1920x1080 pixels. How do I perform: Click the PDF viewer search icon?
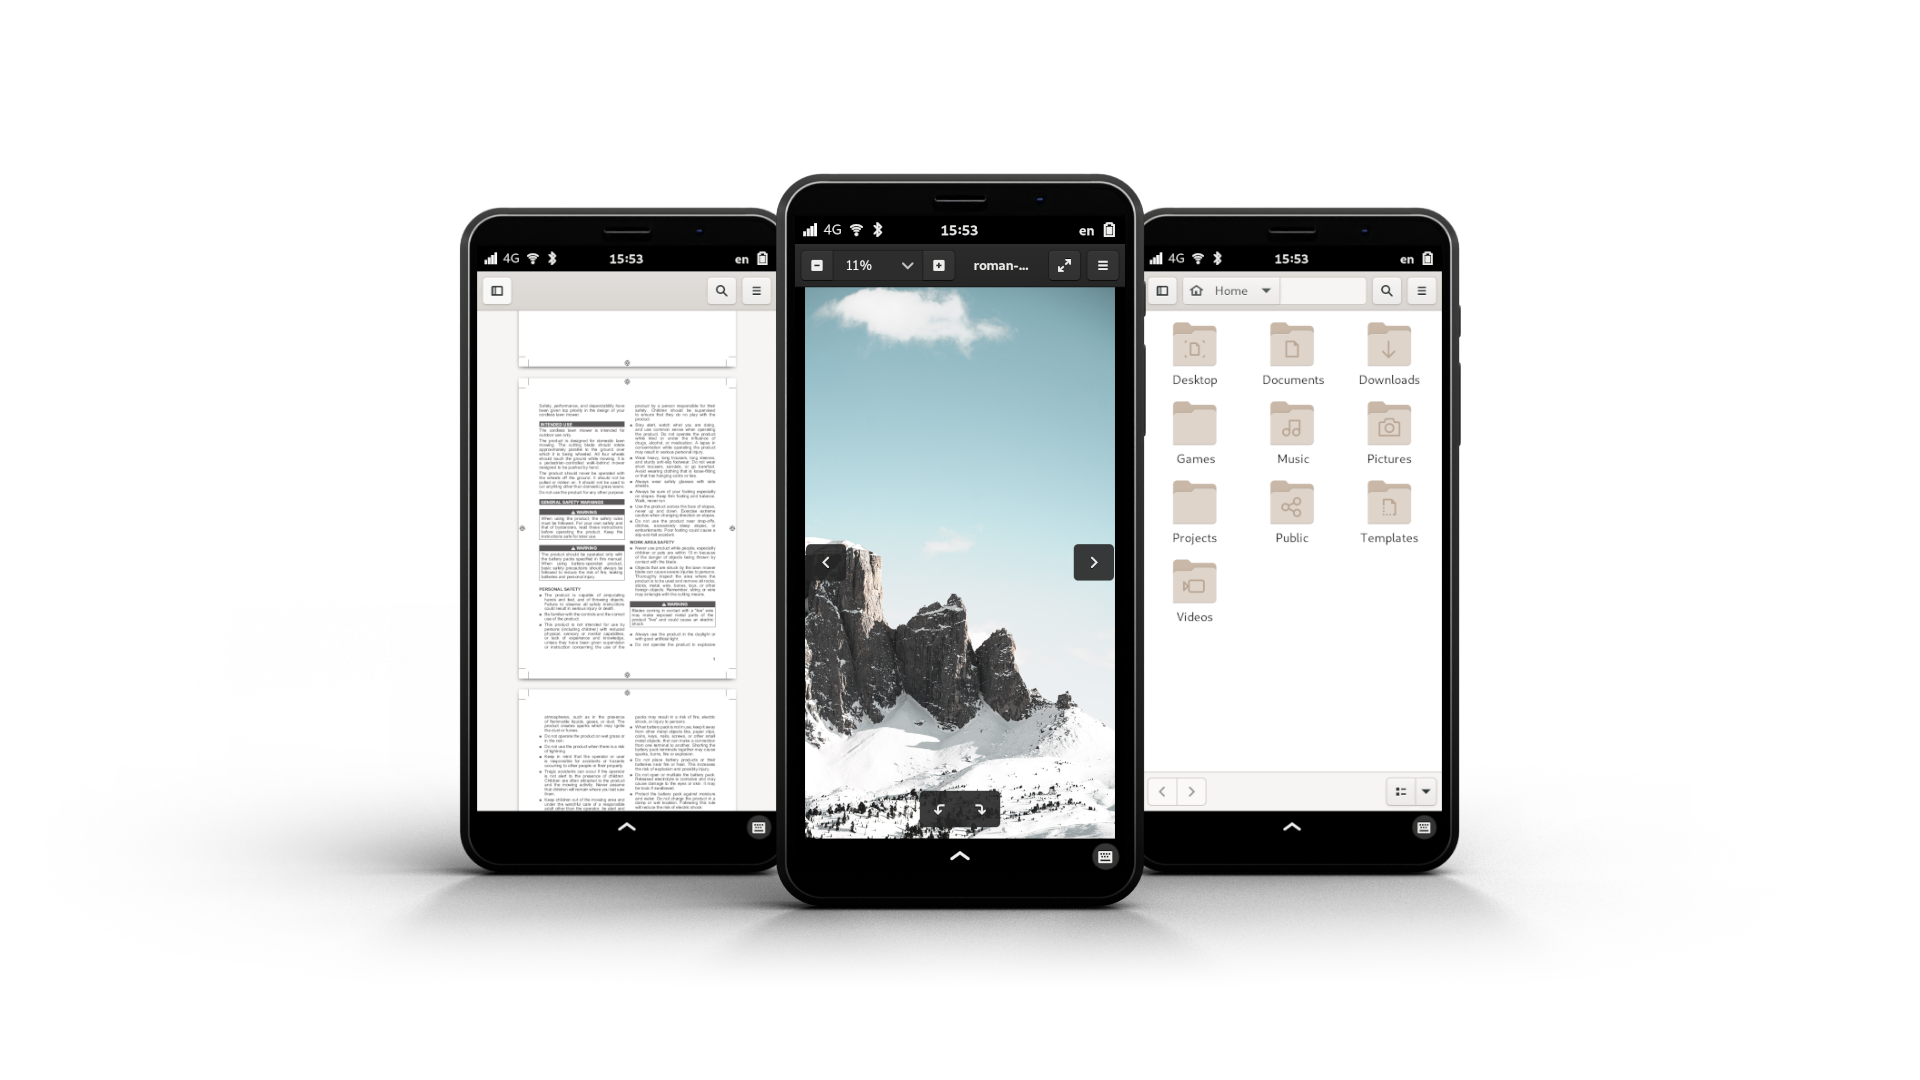(x=721, y=289)
